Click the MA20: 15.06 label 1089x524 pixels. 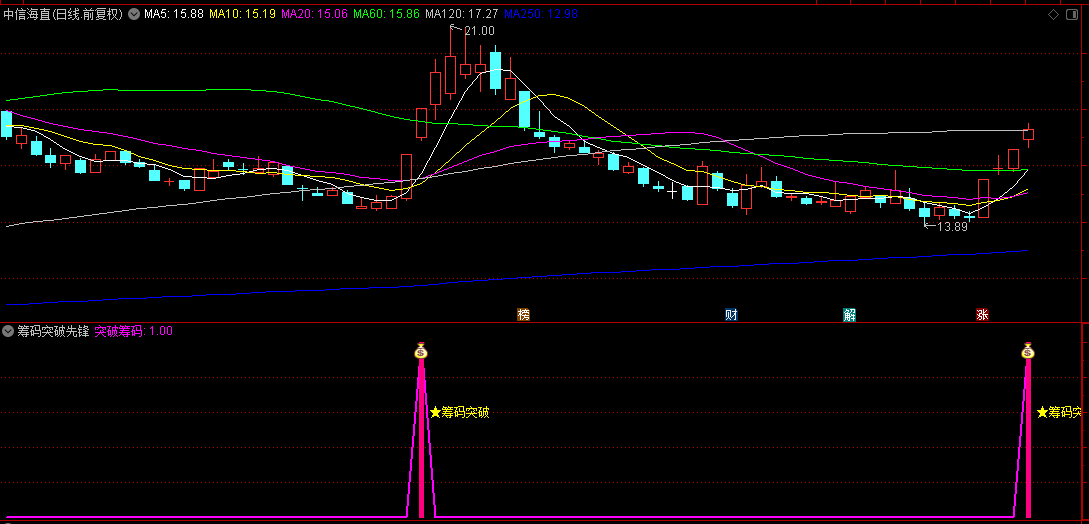[314, 13]
